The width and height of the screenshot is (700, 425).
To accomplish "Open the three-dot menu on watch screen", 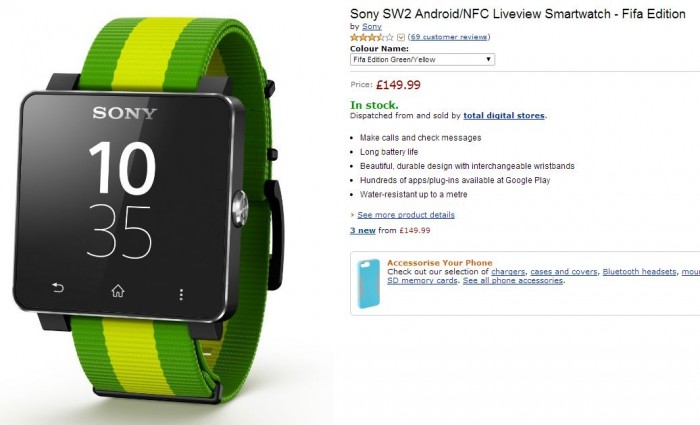I will [181, 295].
